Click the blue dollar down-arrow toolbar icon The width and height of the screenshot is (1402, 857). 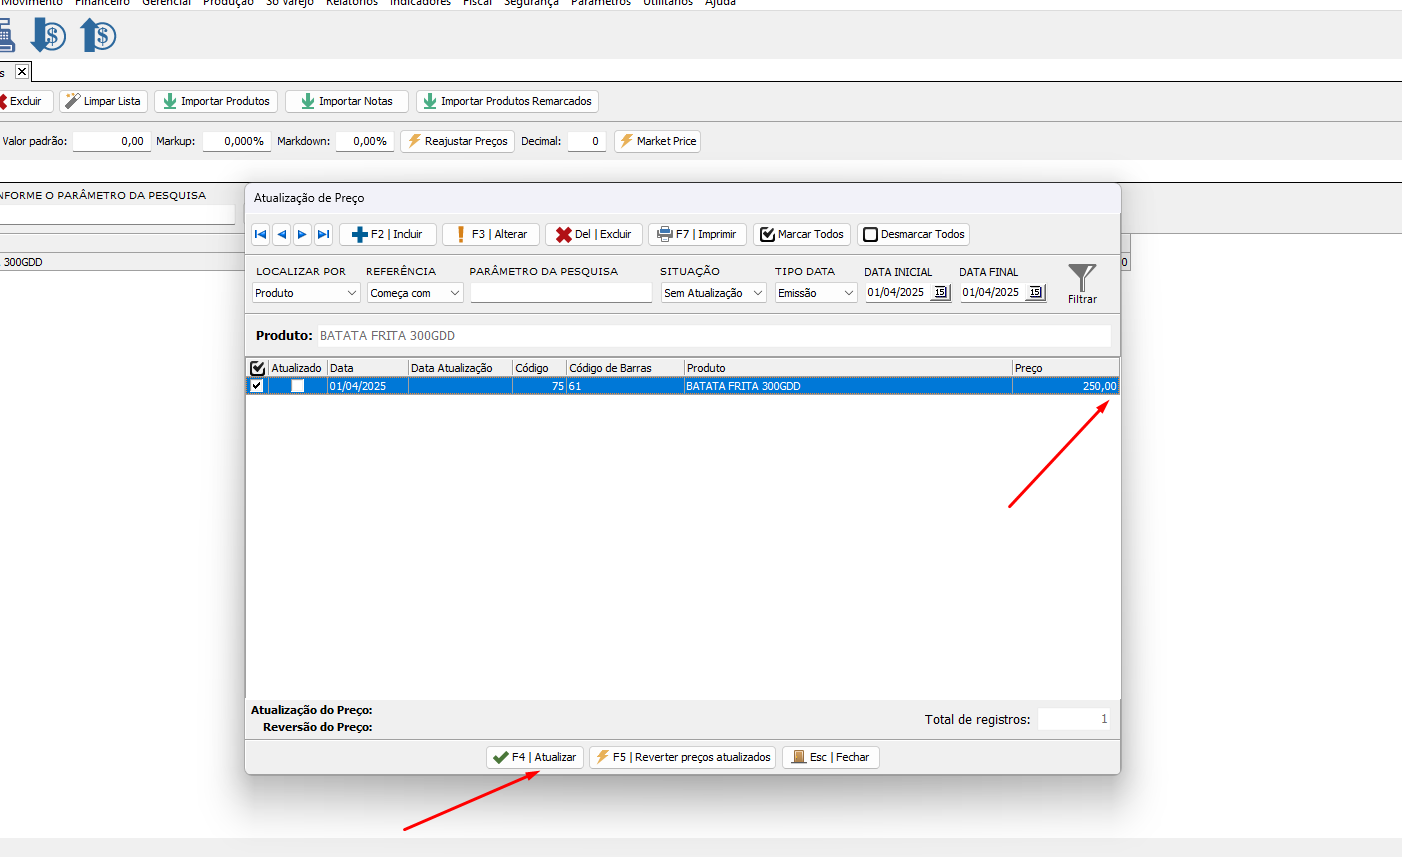[x=48, y=37]
